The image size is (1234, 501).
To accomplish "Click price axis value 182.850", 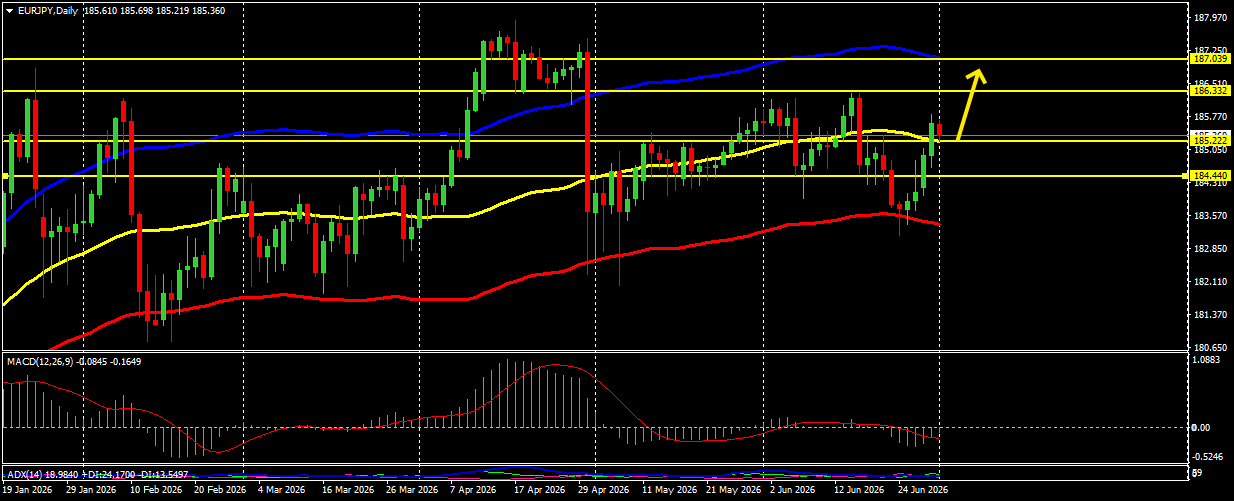I will point(1211,249).
